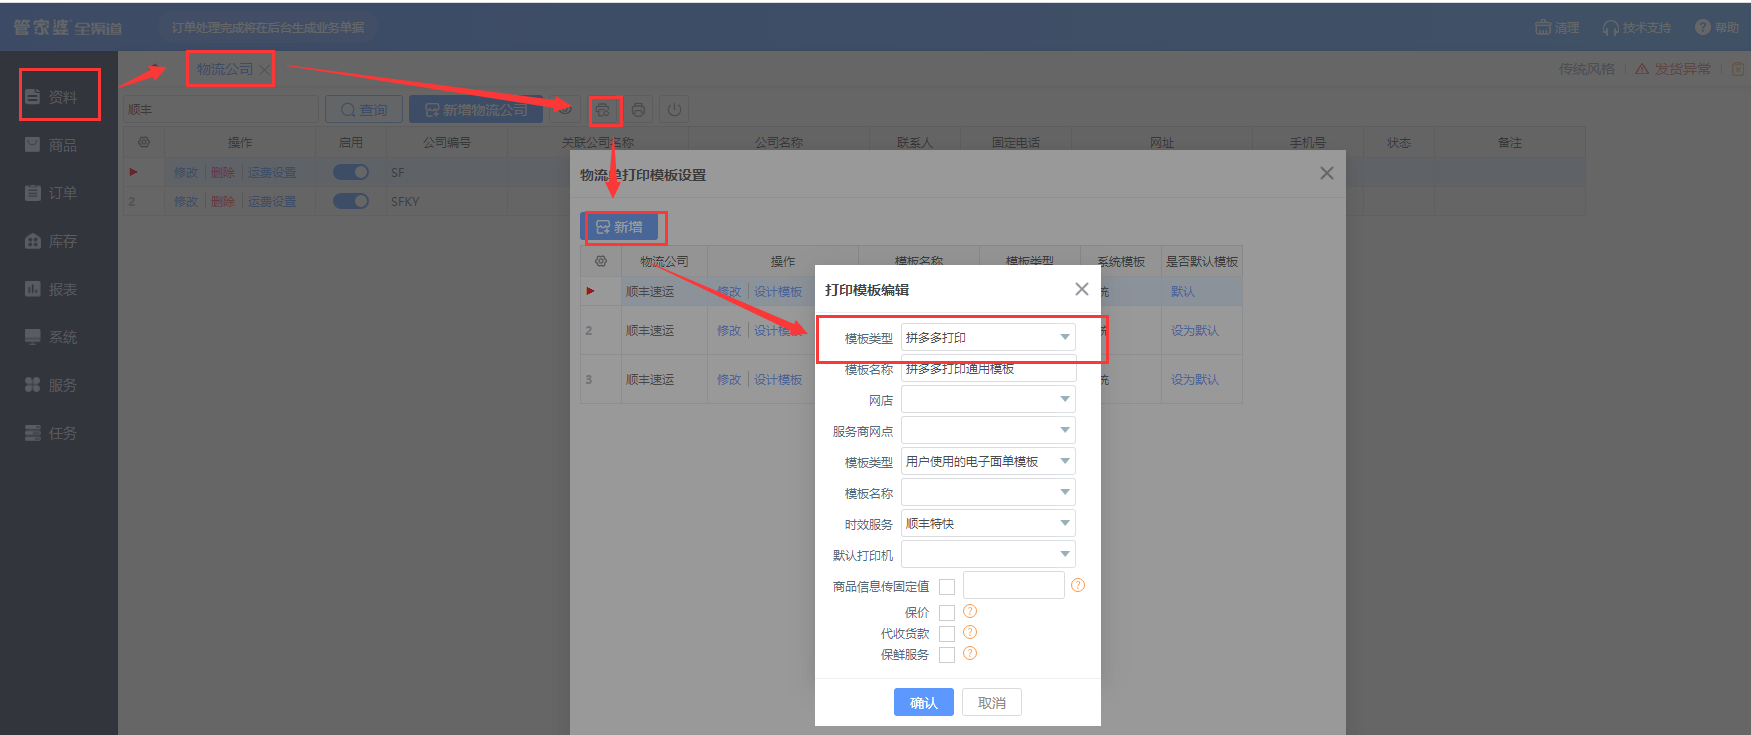
Task: Click the 查询 search button
Action: pyautogui.click(x=364, y=110)
